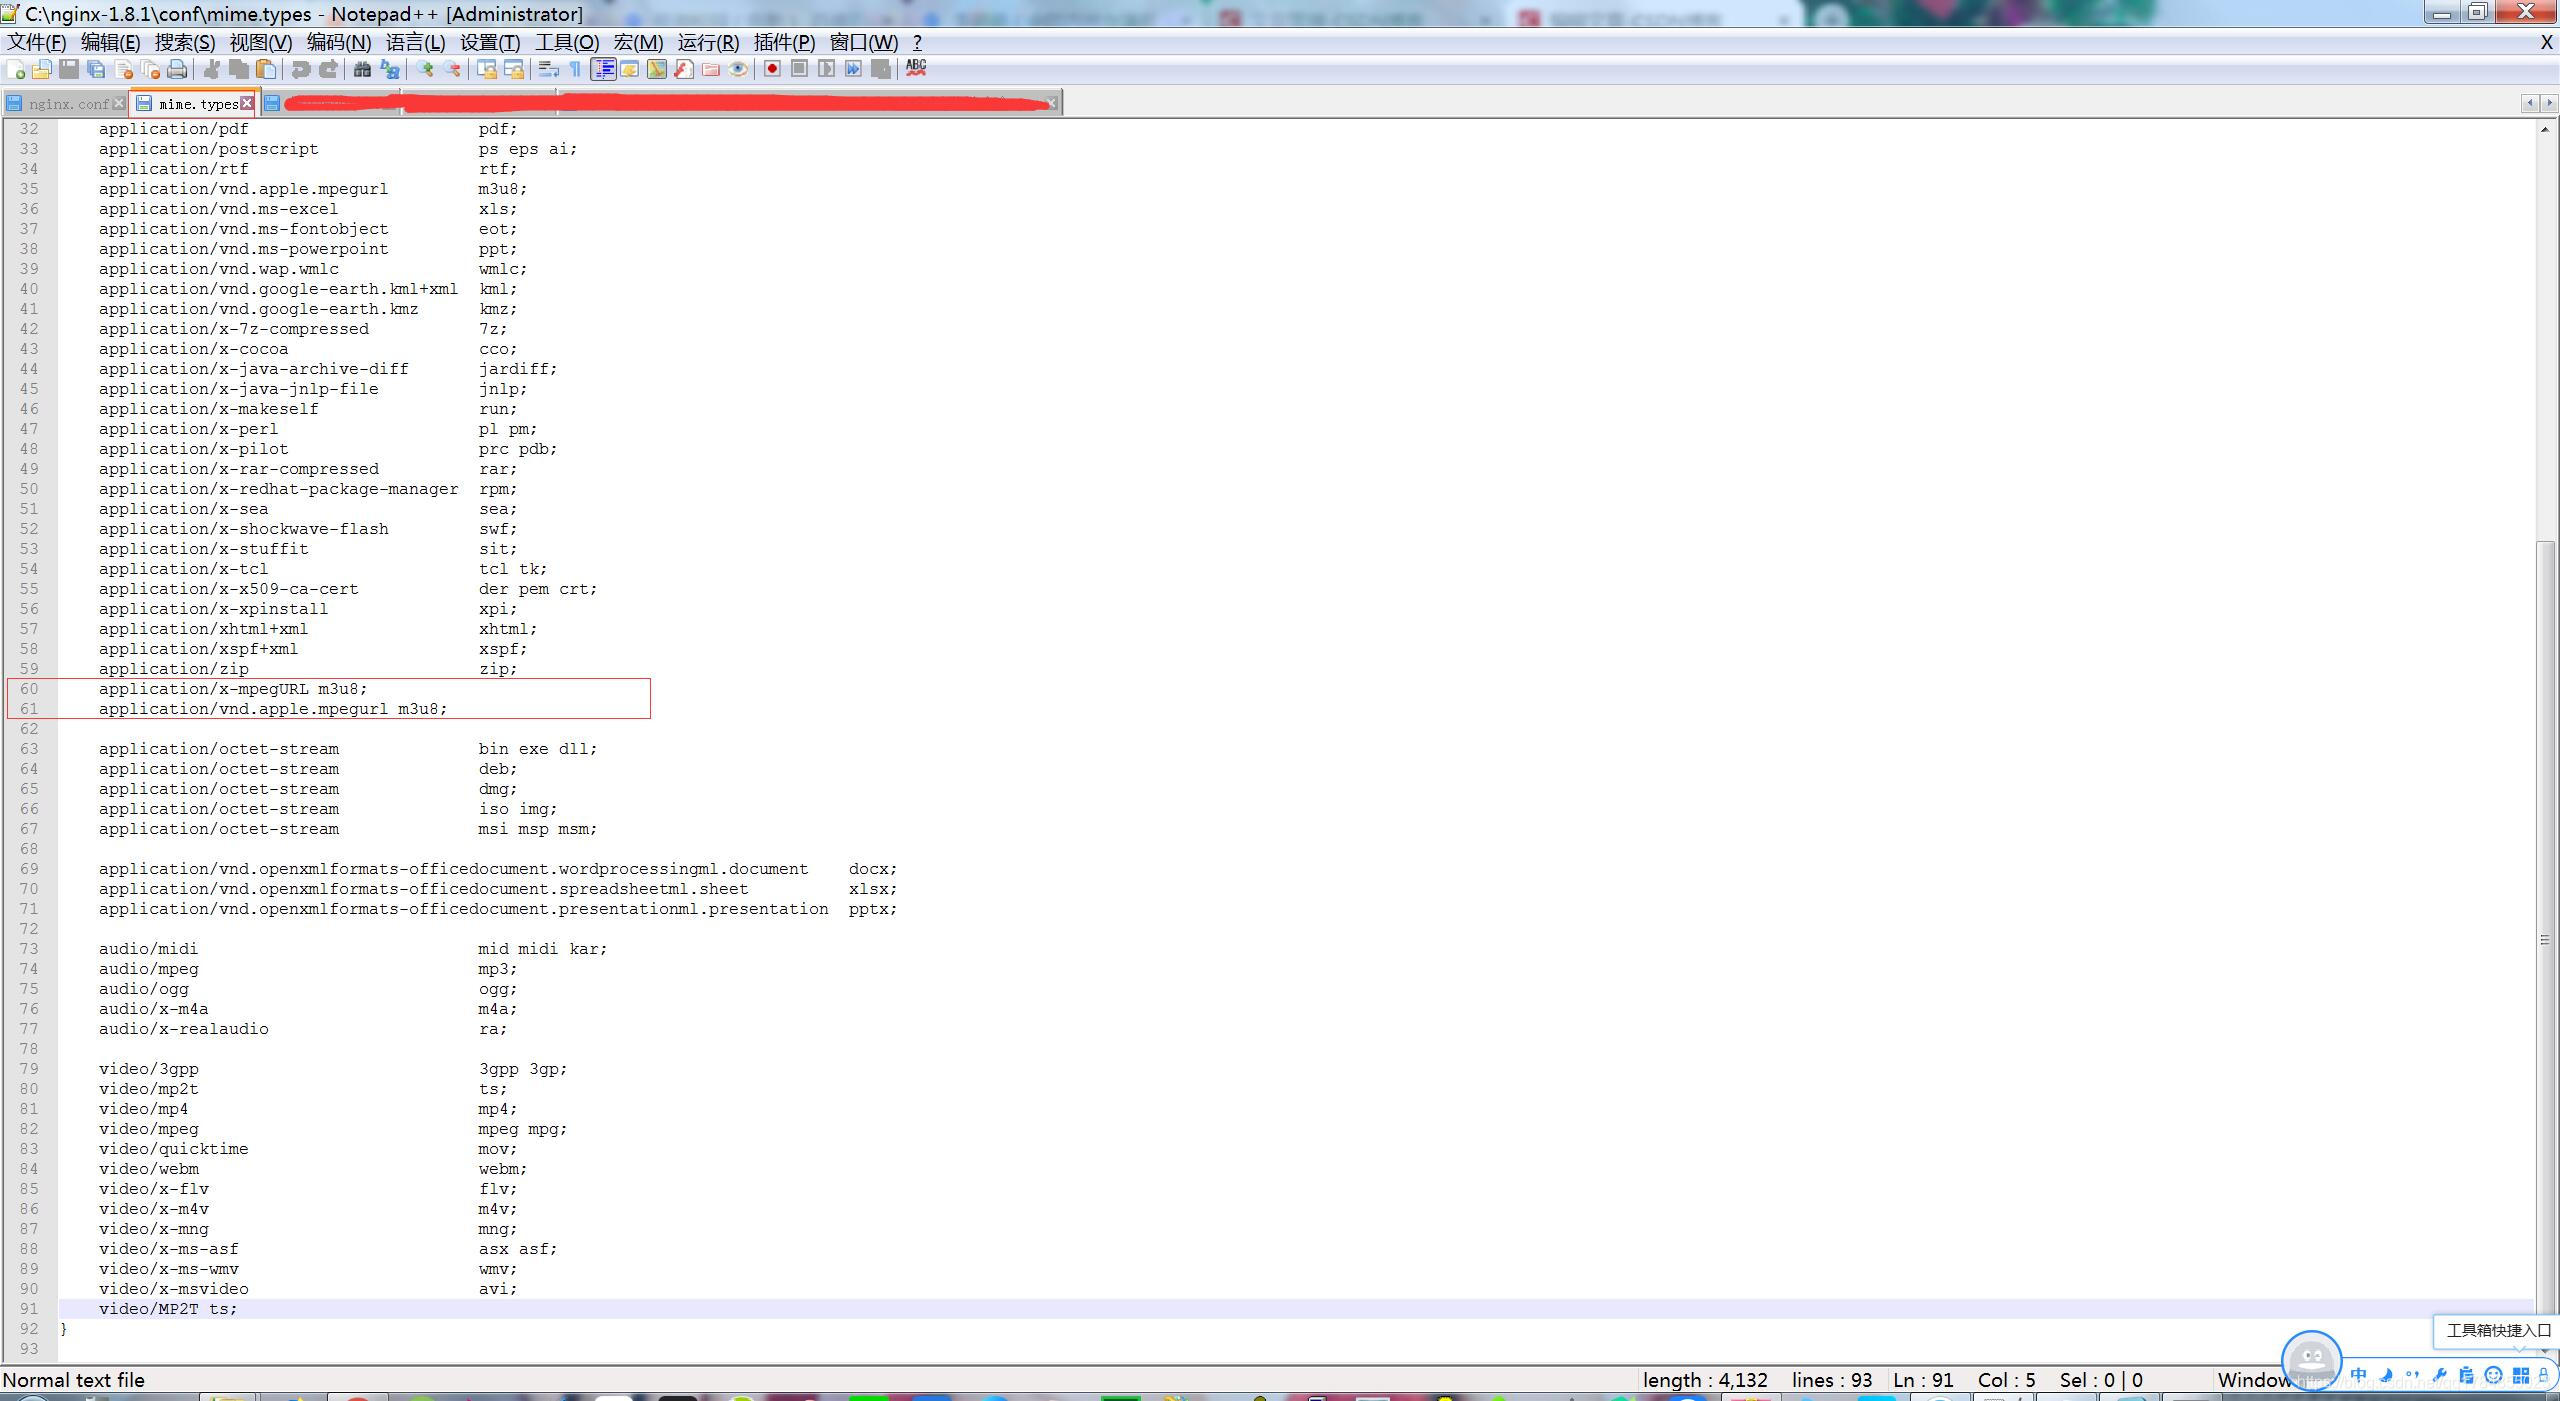The width and height of the screenshot is (2560, 1401).
Task: Click the Zoom In magnifier icon
Action: click(x=425, y=69)
